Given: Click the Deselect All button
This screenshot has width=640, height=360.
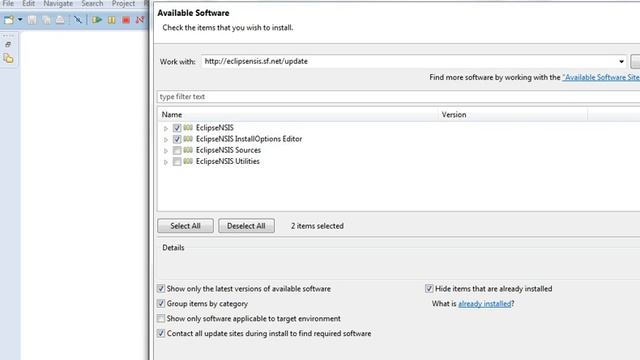Looking at the screenshot, I should point(246,226).
